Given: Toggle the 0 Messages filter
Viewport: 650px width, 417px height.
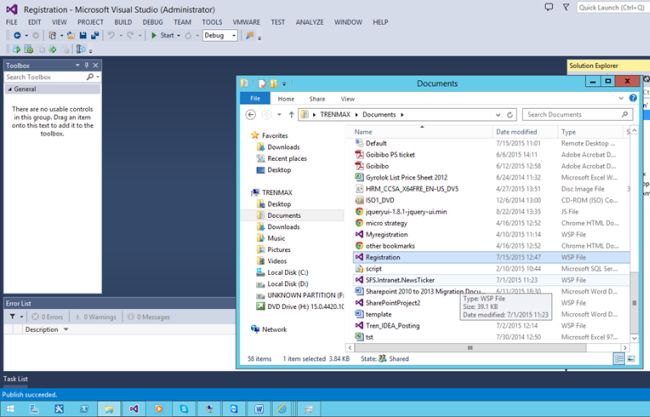Looking at the screenshot, I should pyautogui.click(x=149, y=316).
